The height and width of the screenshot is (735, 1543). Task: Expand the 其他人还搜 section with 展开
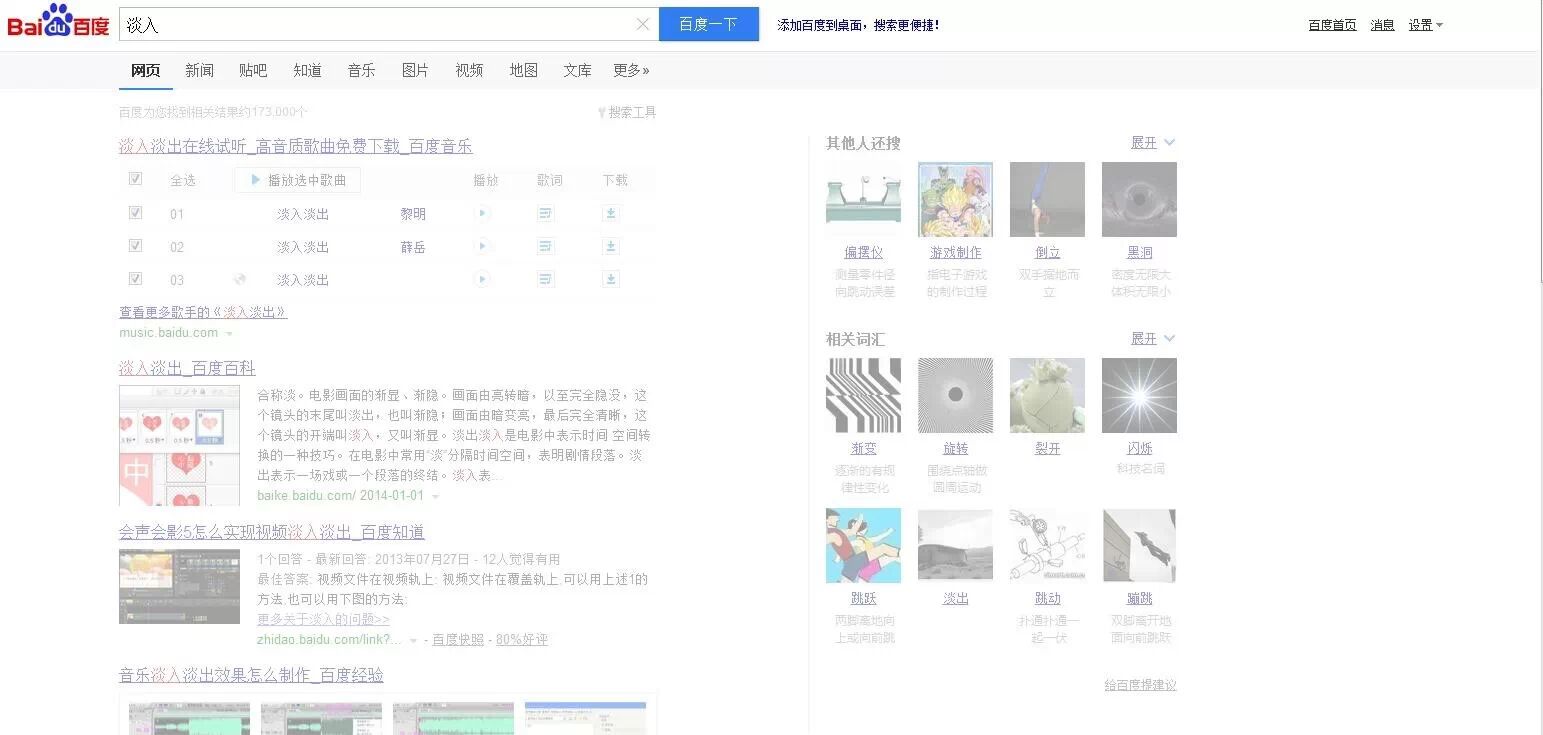(x=1153, y=143)
